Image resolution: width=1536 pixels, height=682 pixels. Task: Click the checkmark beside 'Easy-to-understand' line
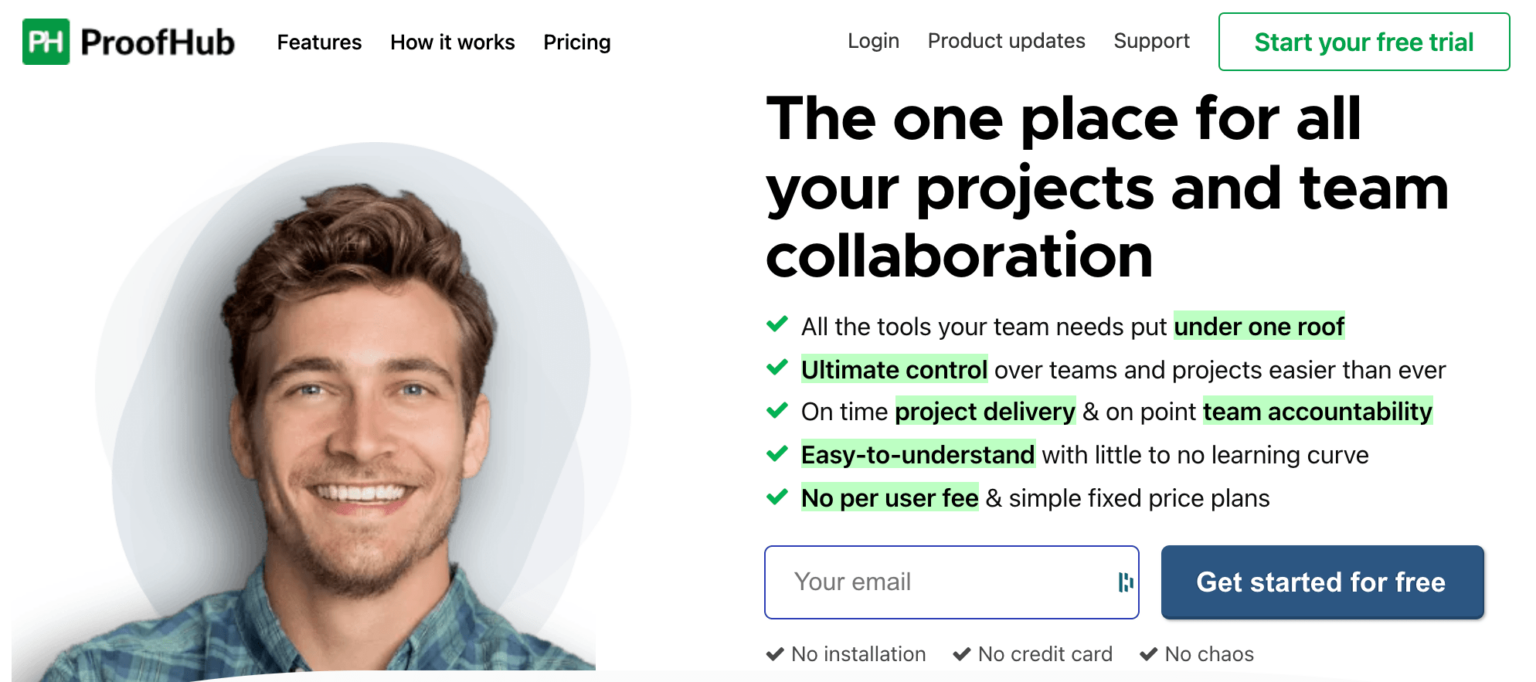coord(779,452)
